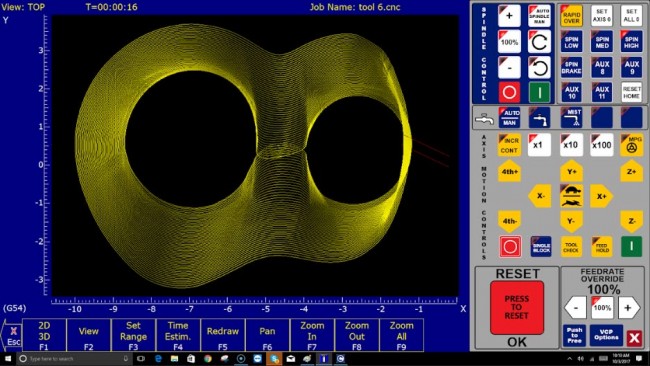Image resolution: width=650 pixels, height=366 pixels.
Task: Open the View F2 menu item
Action: (x=89, y=335)
